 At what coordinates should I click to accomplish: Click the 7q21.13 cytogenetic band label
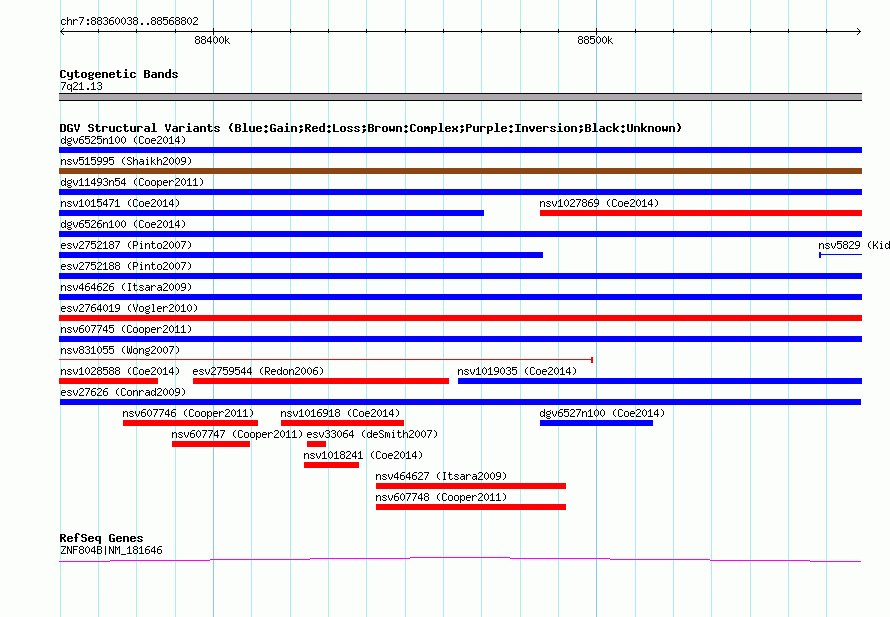pos(81,86)
